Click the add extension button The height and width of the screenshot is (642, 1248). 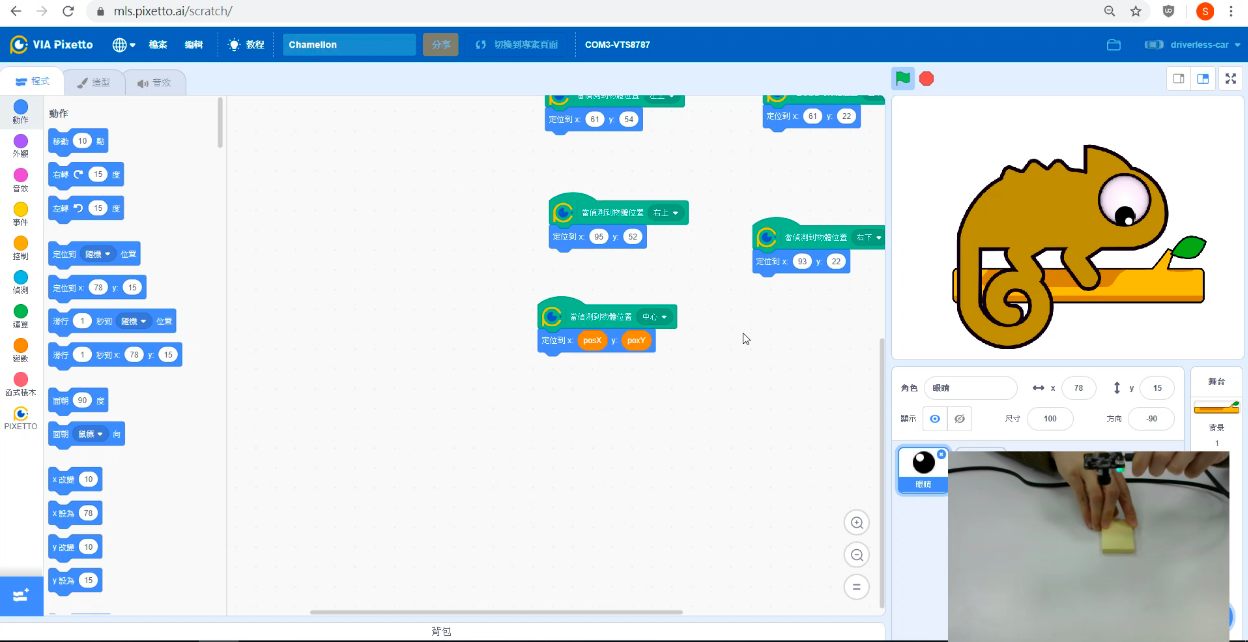[21, 595]
